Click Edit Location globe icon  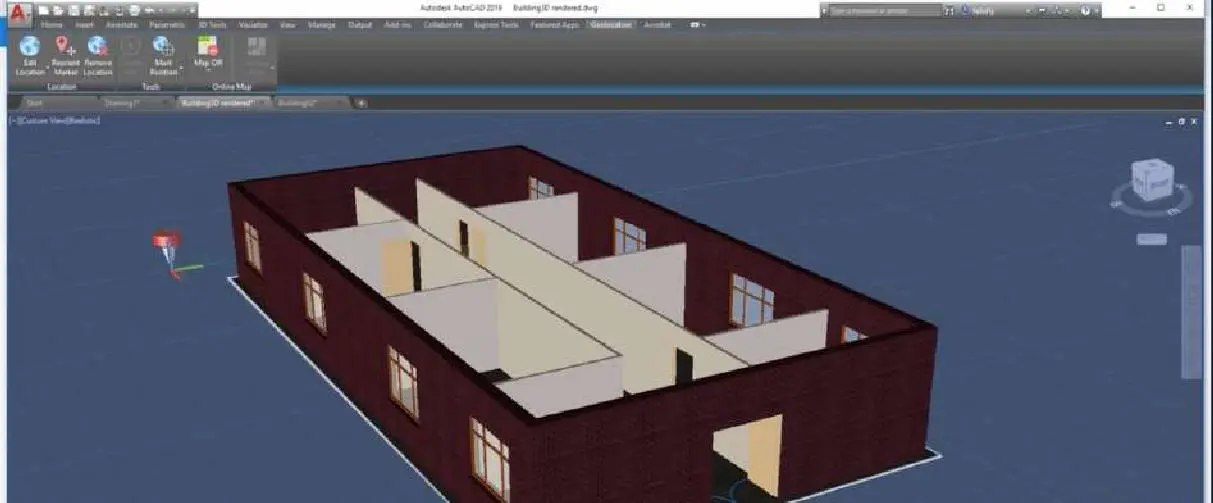coord(30,46)
